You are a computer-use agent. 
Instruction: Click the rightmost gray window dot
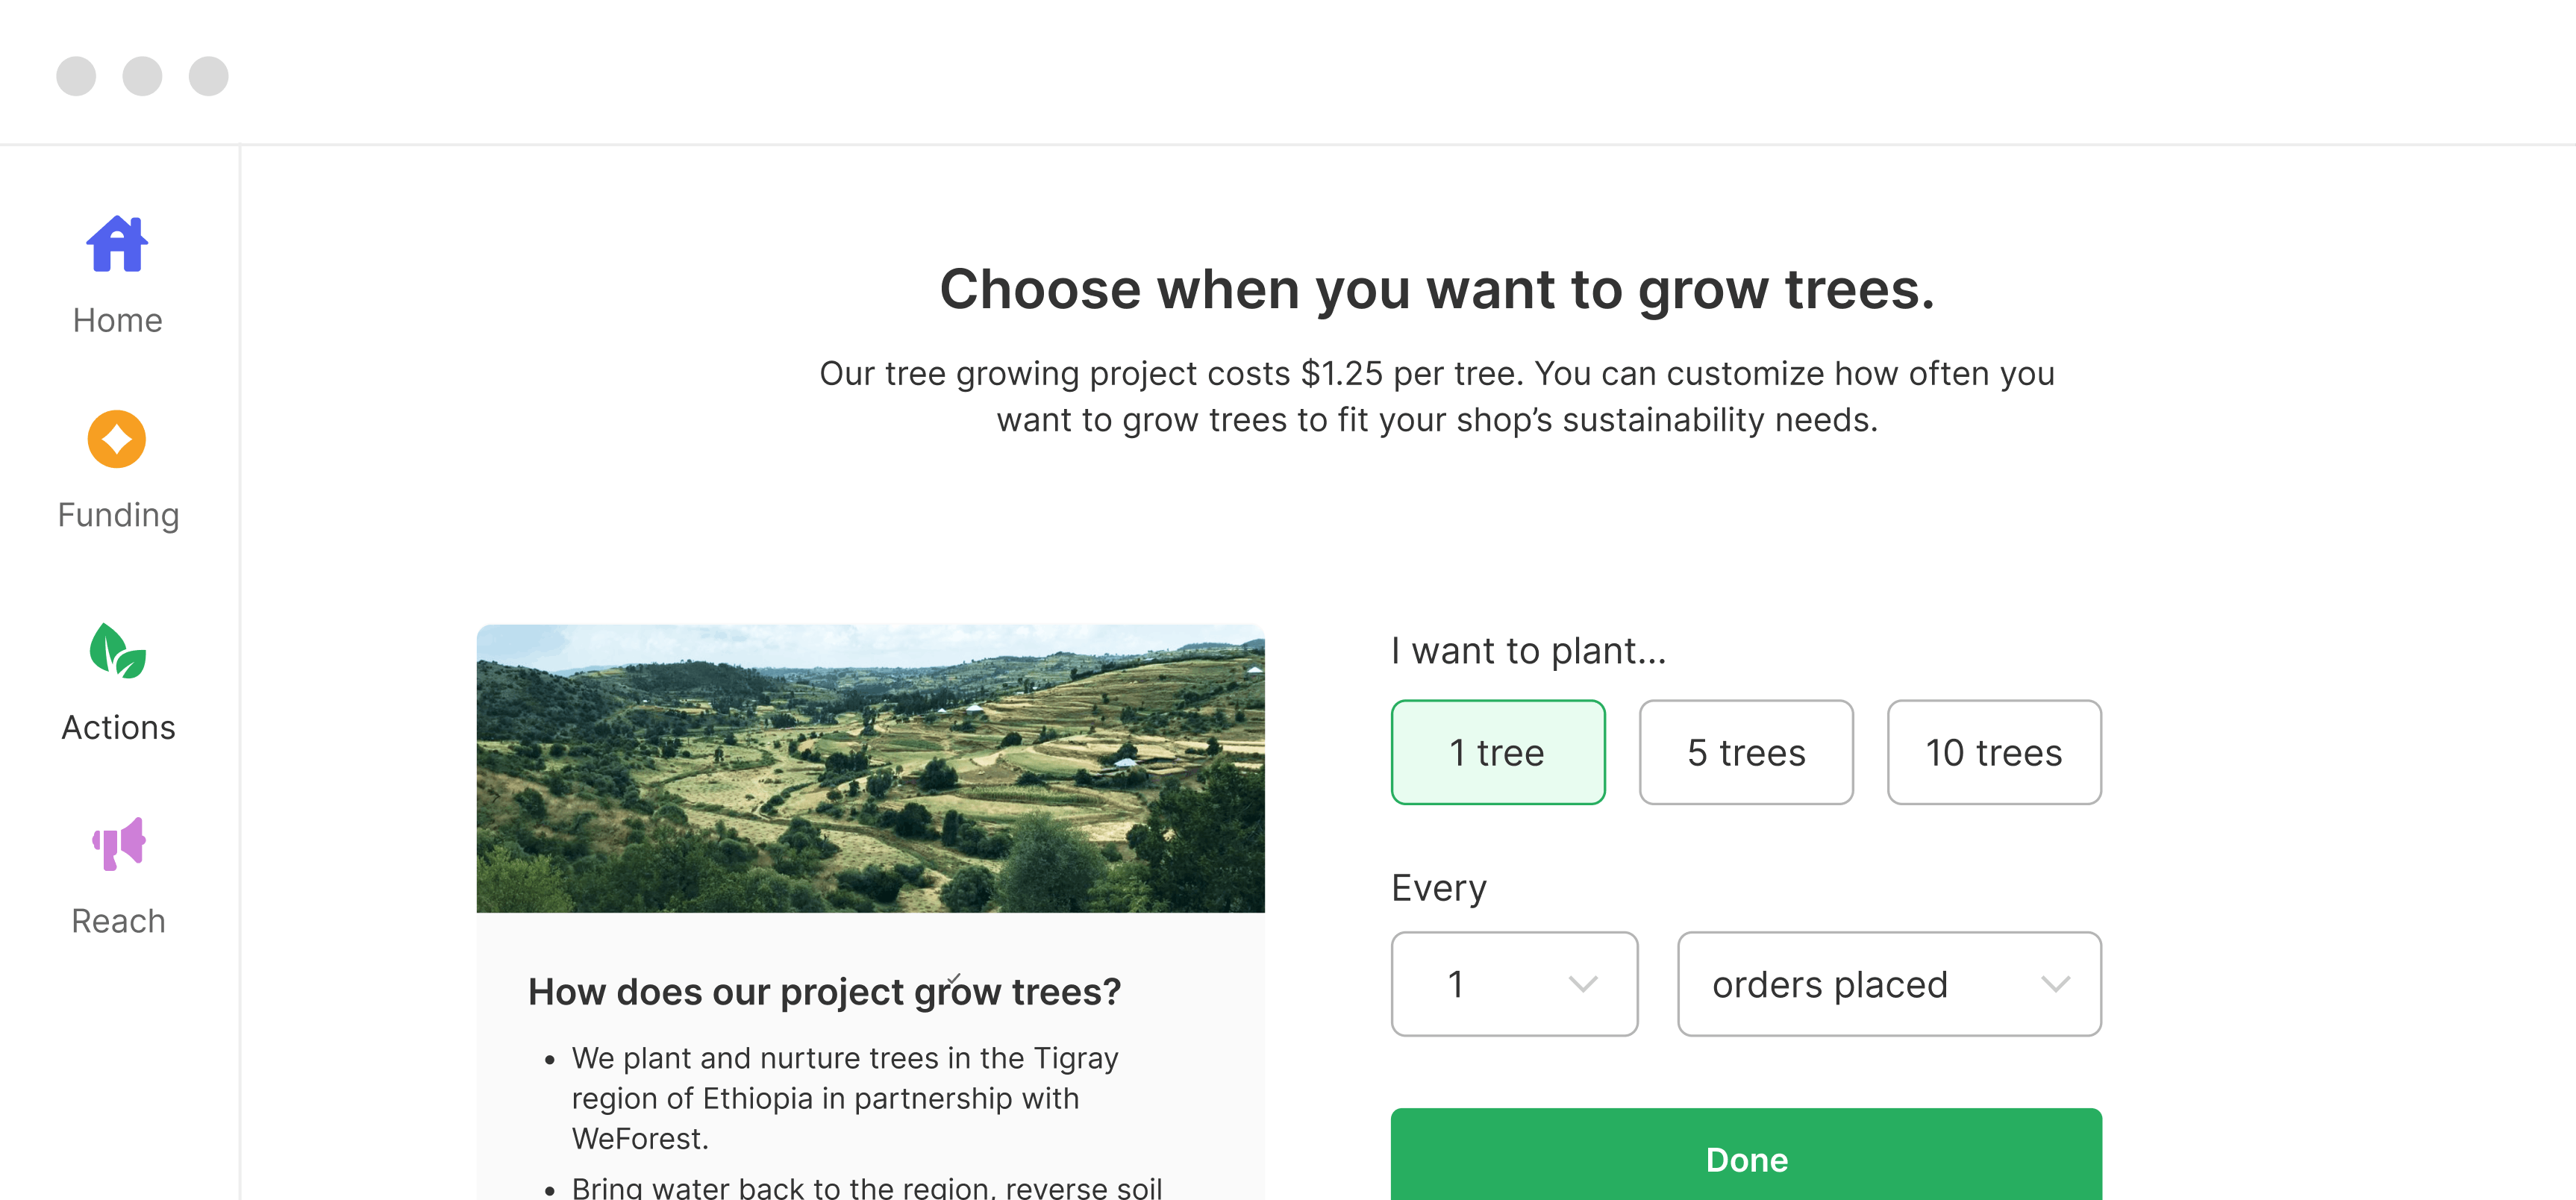click(x=208, y=76)
